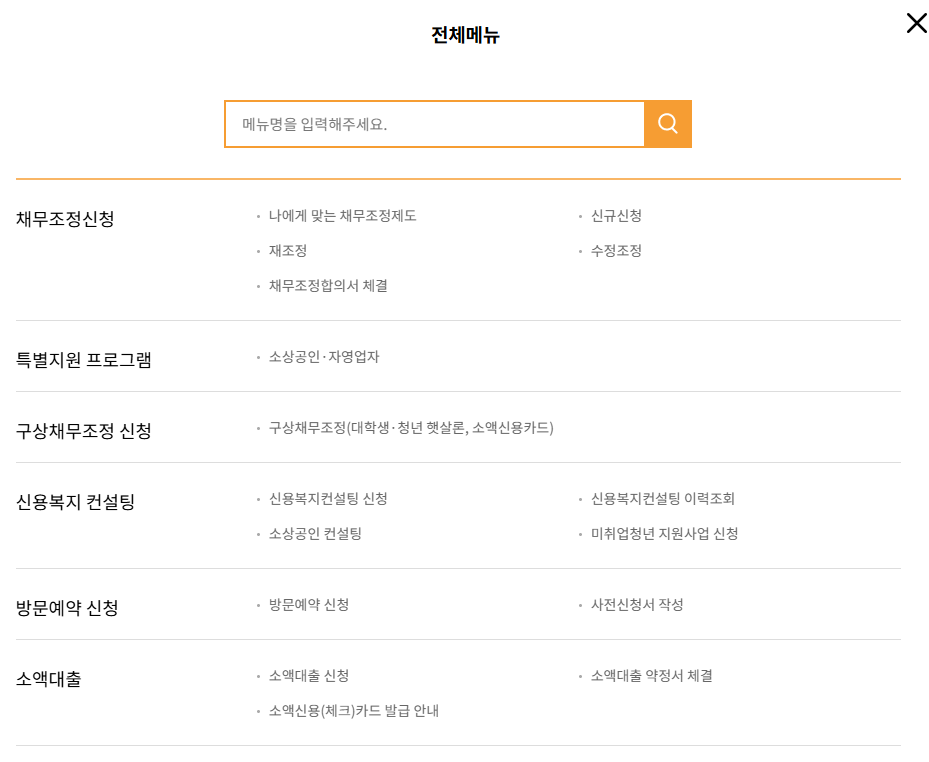929x762 pixels.
Task: Open 소상공인·자영업자 program link
Action: tap(324, 357)
